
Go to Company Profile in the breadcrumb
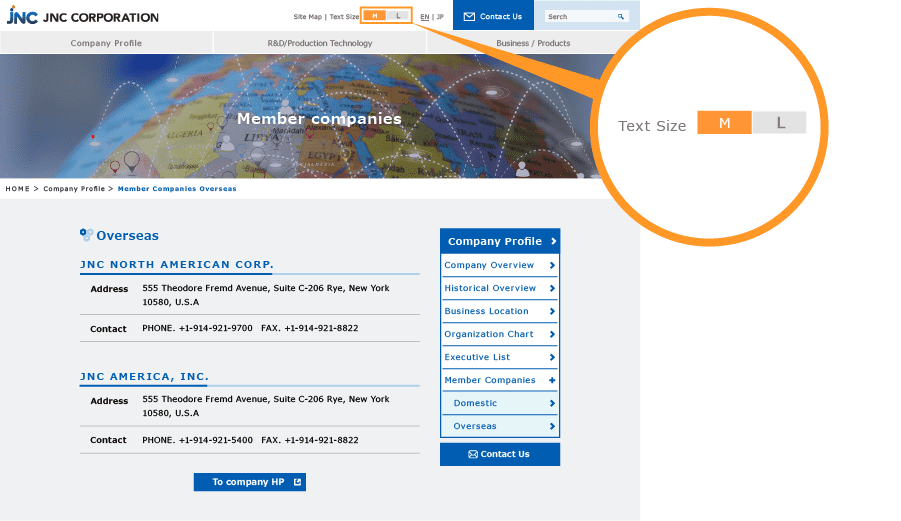[74, 188]
